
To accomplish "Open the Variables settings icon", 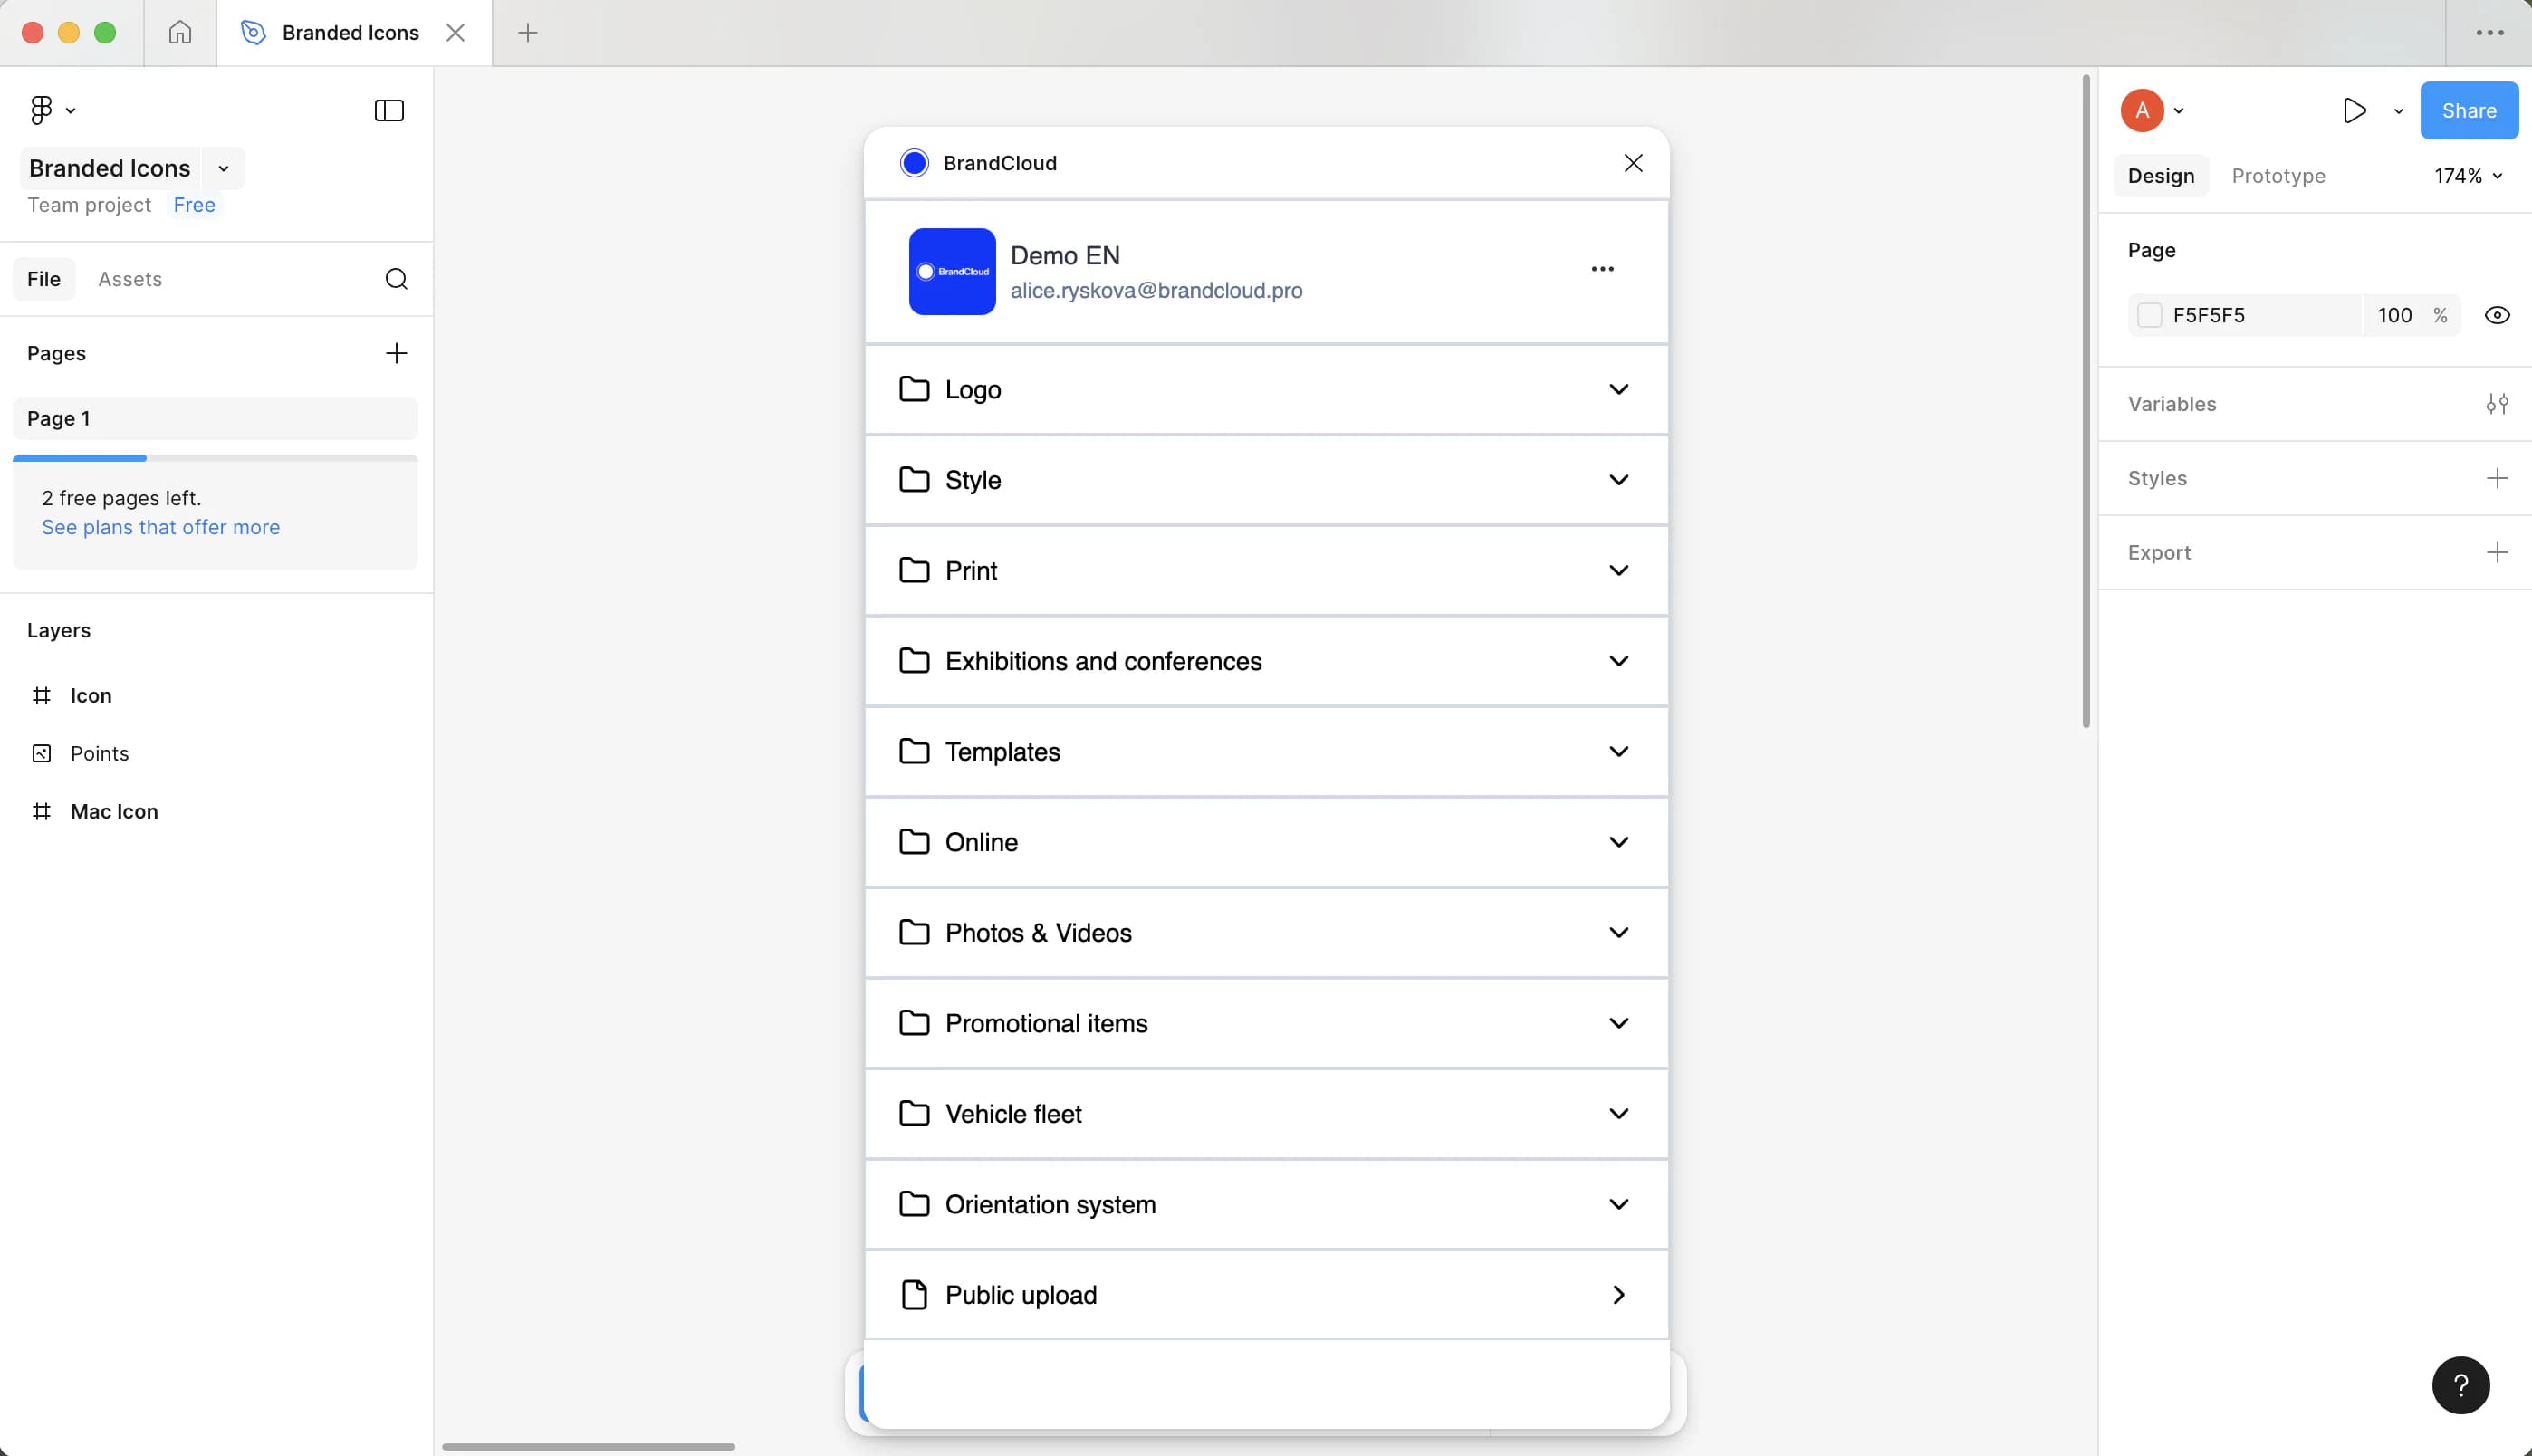I will coord(2496,404).
